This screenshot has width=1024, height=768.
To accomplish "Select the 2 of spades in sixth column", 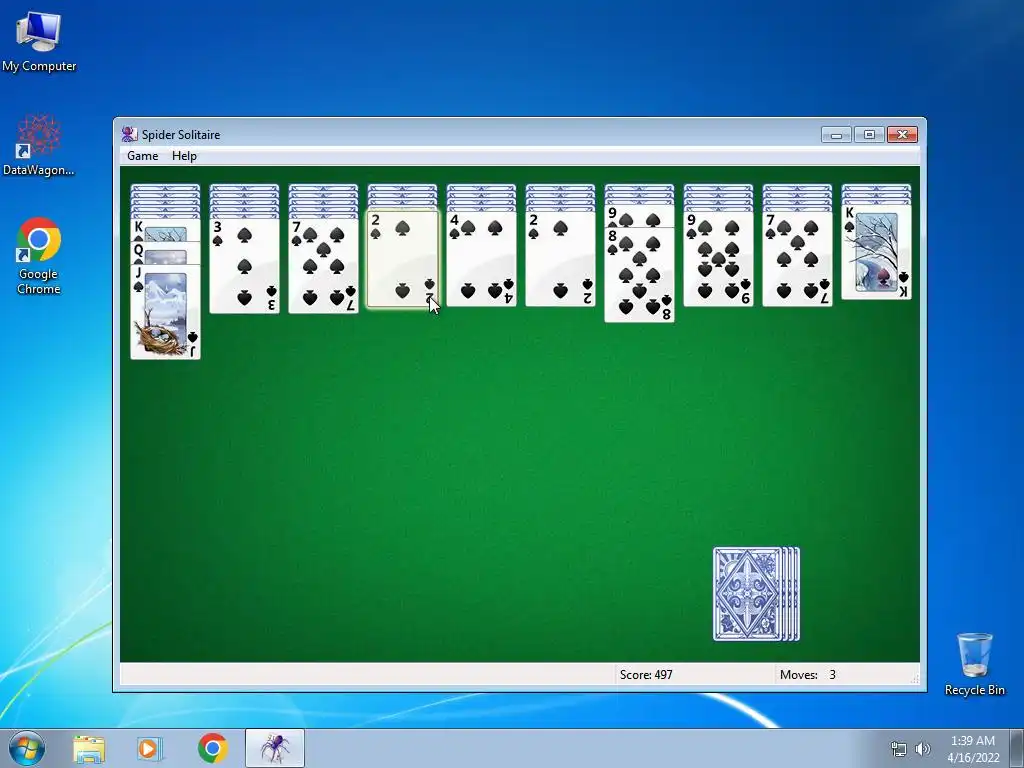I will [560, 259].
